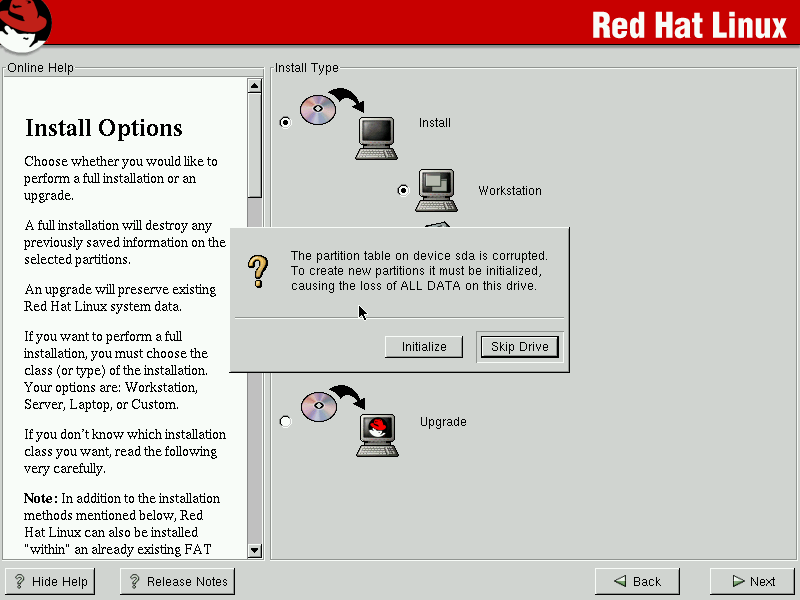The width and height of the screenshot is (800, 600).
Task: Click the question mark icon on Hide Help
Action: tap(20, 582)
